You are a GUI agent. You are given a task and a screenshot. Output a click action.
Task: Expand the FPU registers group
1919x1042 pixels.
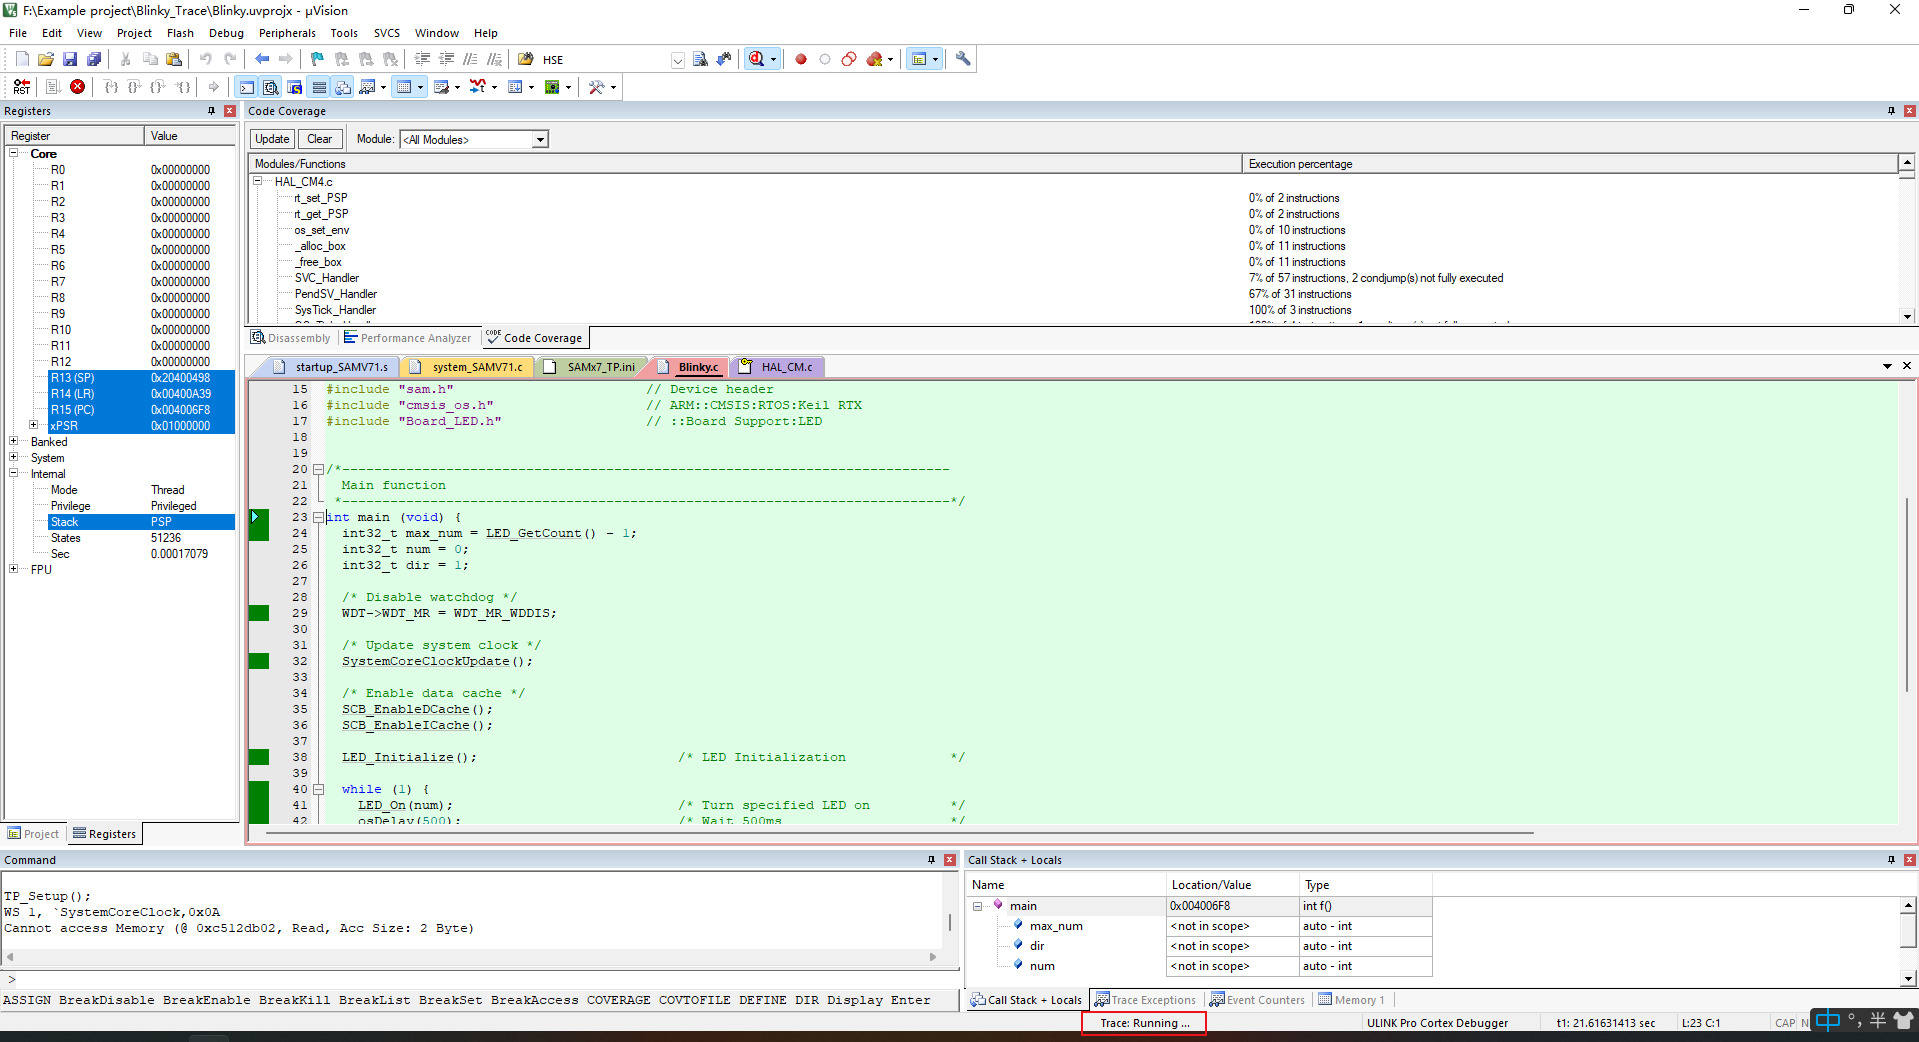point(14,569)
